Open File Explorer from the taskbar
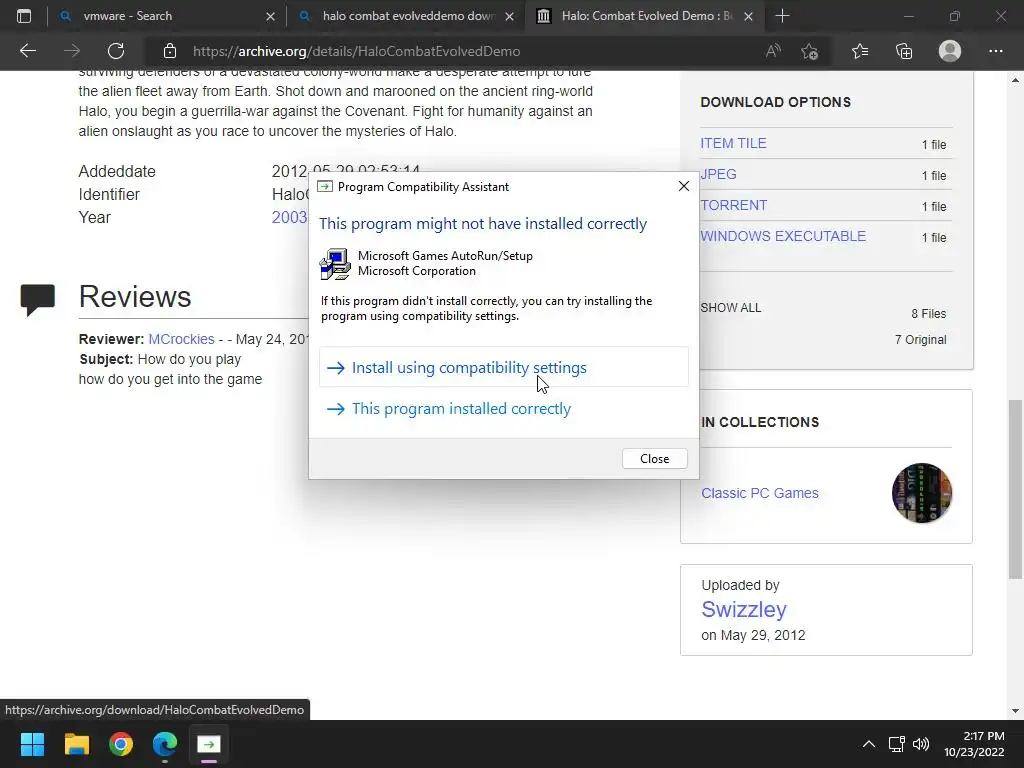The height and width of the screenshot is (768, 1024). coord(76,744)
